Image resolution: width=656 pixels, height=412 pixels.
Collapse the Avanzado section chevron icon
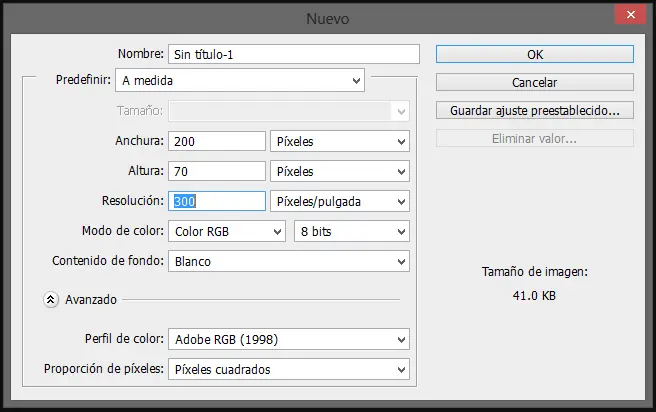(51, 298)
